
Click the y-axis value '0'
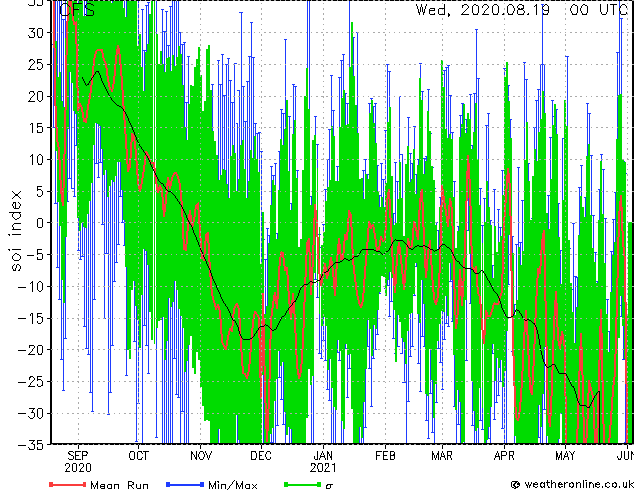tap(39, 223)
